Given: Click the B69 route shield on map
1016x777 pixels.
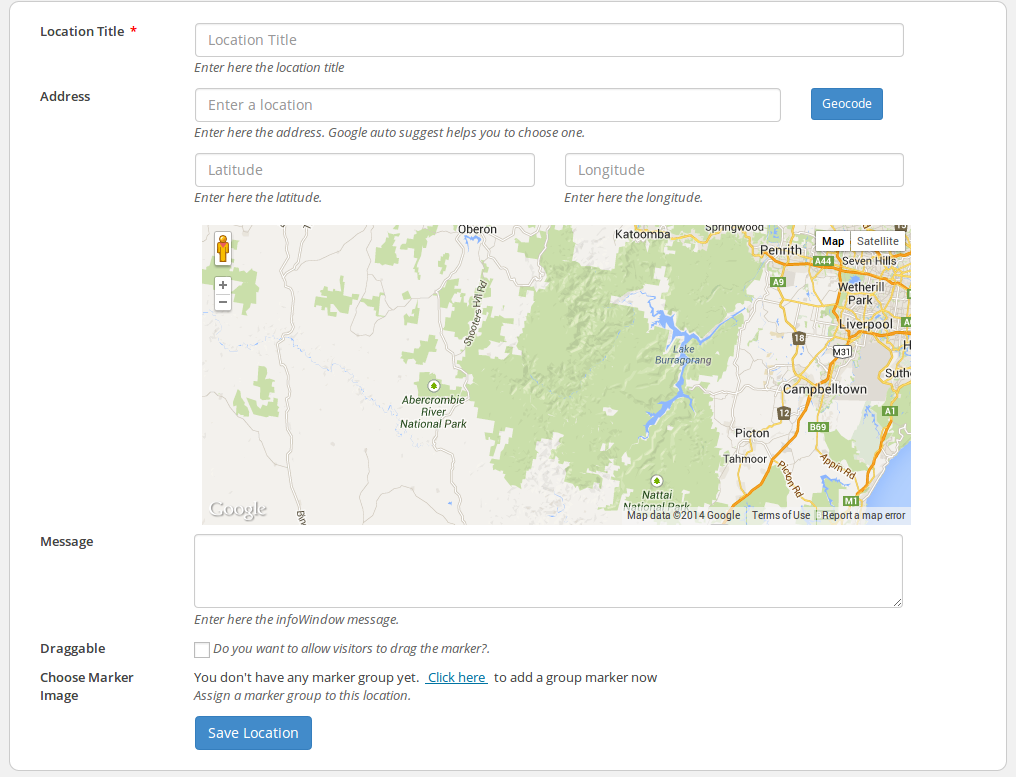Looking at the screenshot, I should click(x=818, y=427).
